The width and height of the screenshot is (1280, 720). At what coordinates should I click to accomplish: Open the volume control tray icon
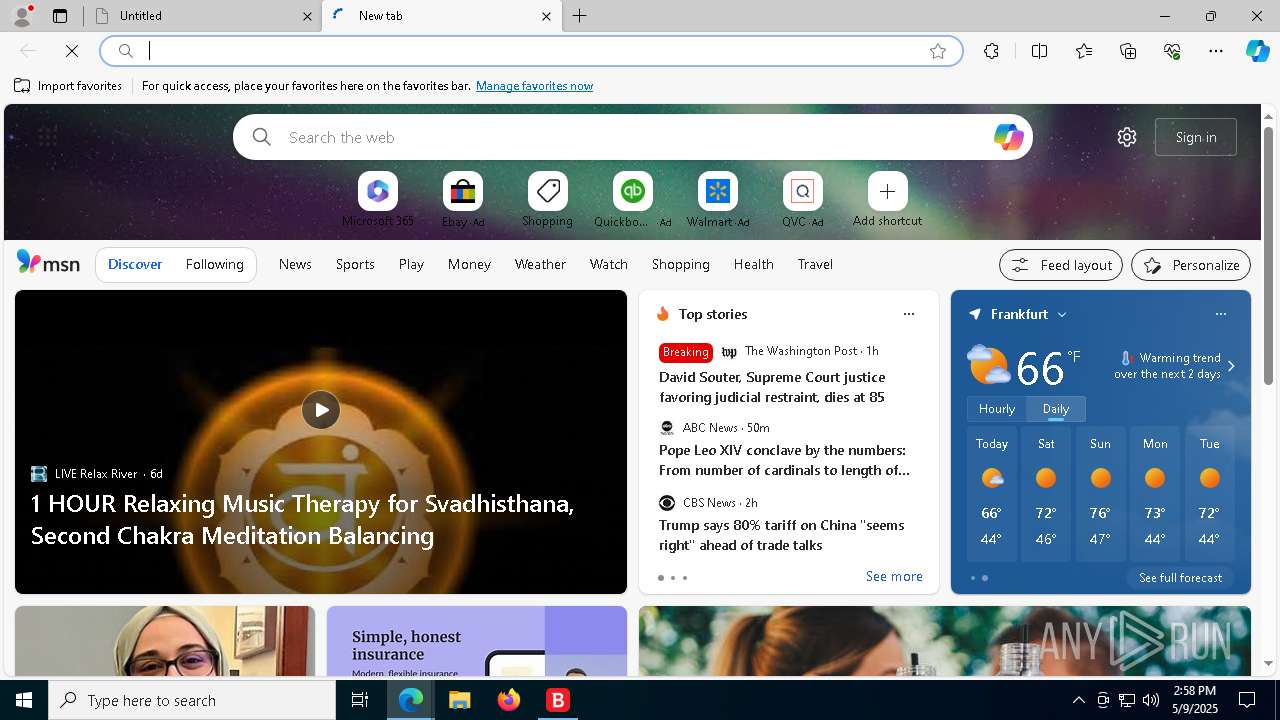click(x=1150, y=700)
